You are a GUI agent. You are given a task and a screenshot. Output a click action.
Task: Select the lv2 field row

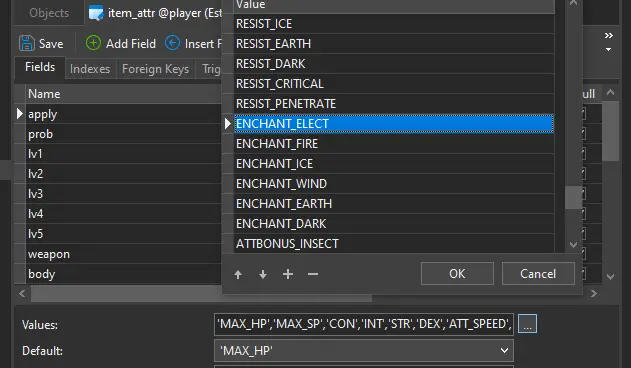pos(124,174)
